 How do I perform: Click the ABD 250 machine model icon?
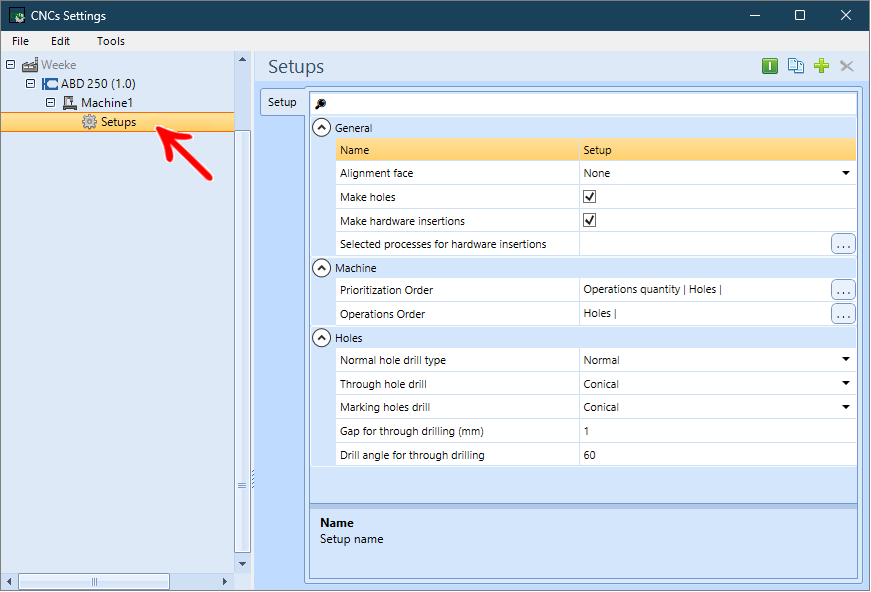tap(50, 84)
